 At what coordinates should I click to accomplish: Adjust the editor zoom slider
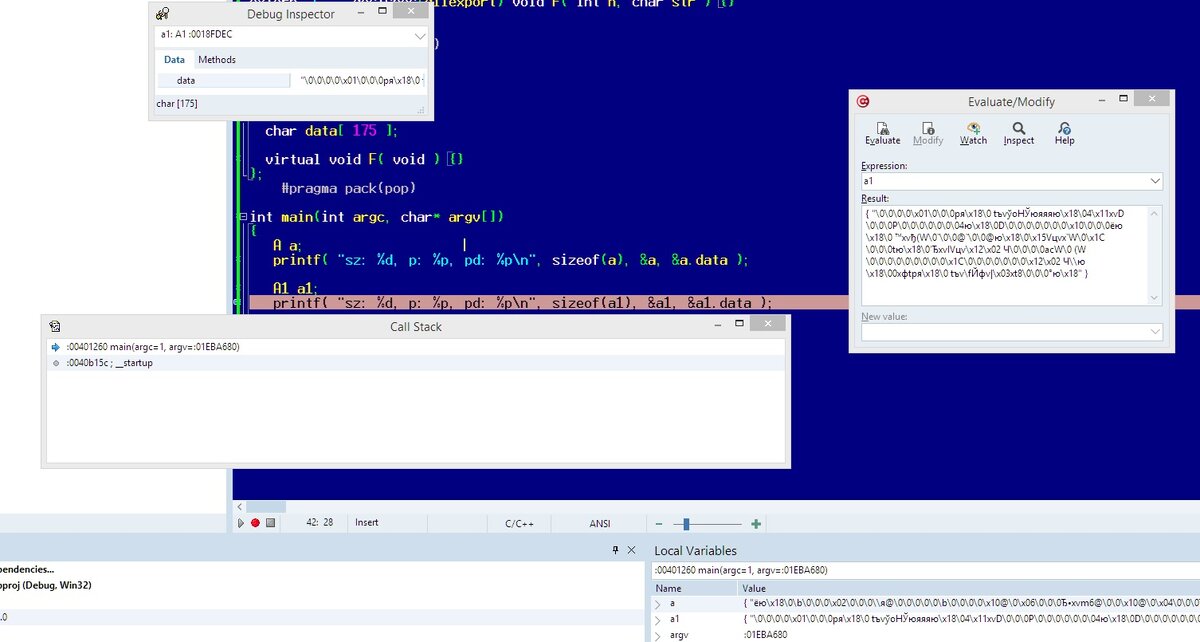click(686, 523)
